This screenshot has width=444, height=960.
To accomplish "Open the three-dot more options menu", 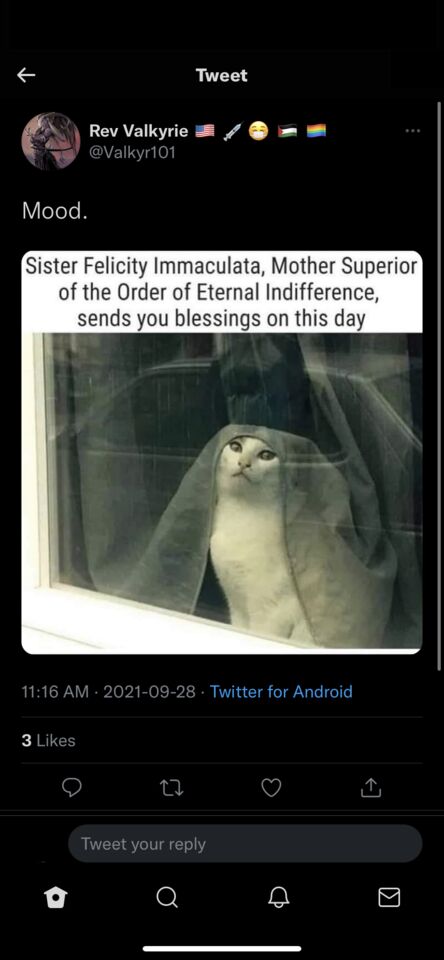I will 413,130.
